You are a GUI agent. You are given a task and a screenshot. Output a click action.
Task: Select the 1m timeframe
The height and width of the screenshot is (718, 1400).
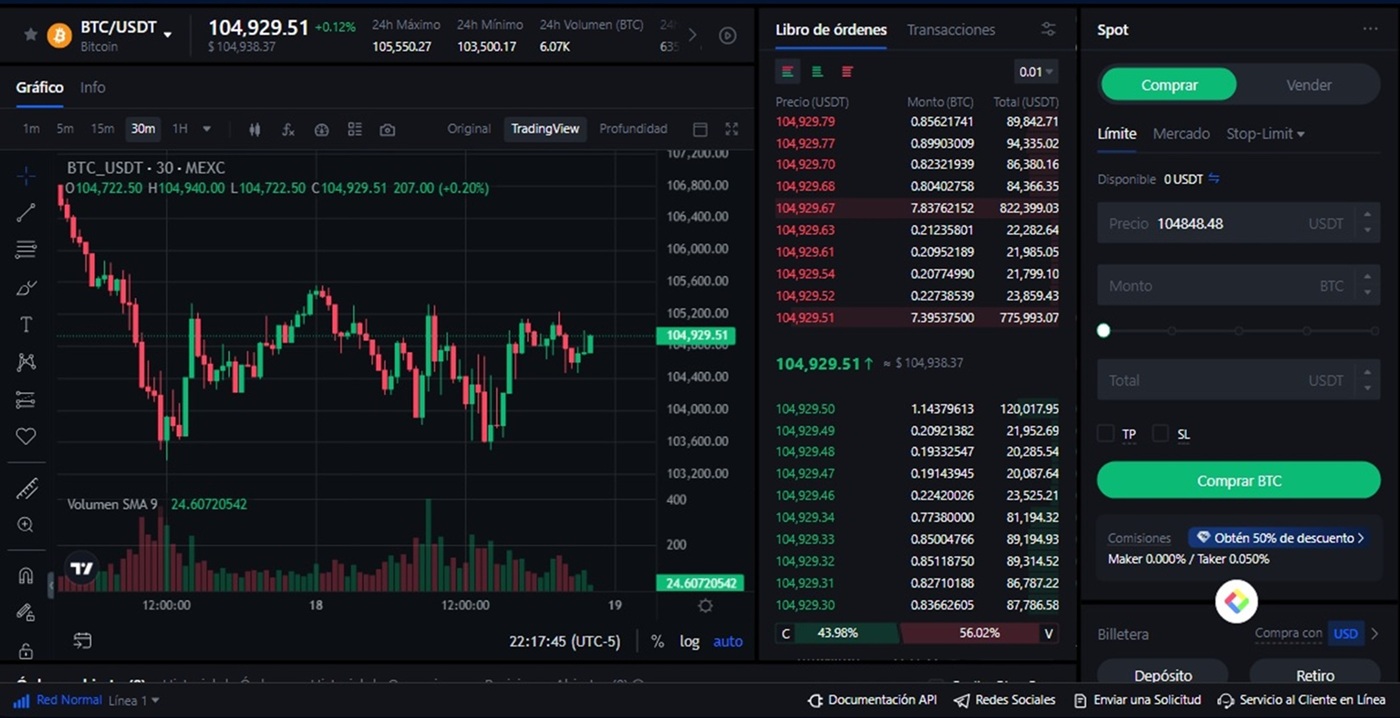(x=31, y=129)
